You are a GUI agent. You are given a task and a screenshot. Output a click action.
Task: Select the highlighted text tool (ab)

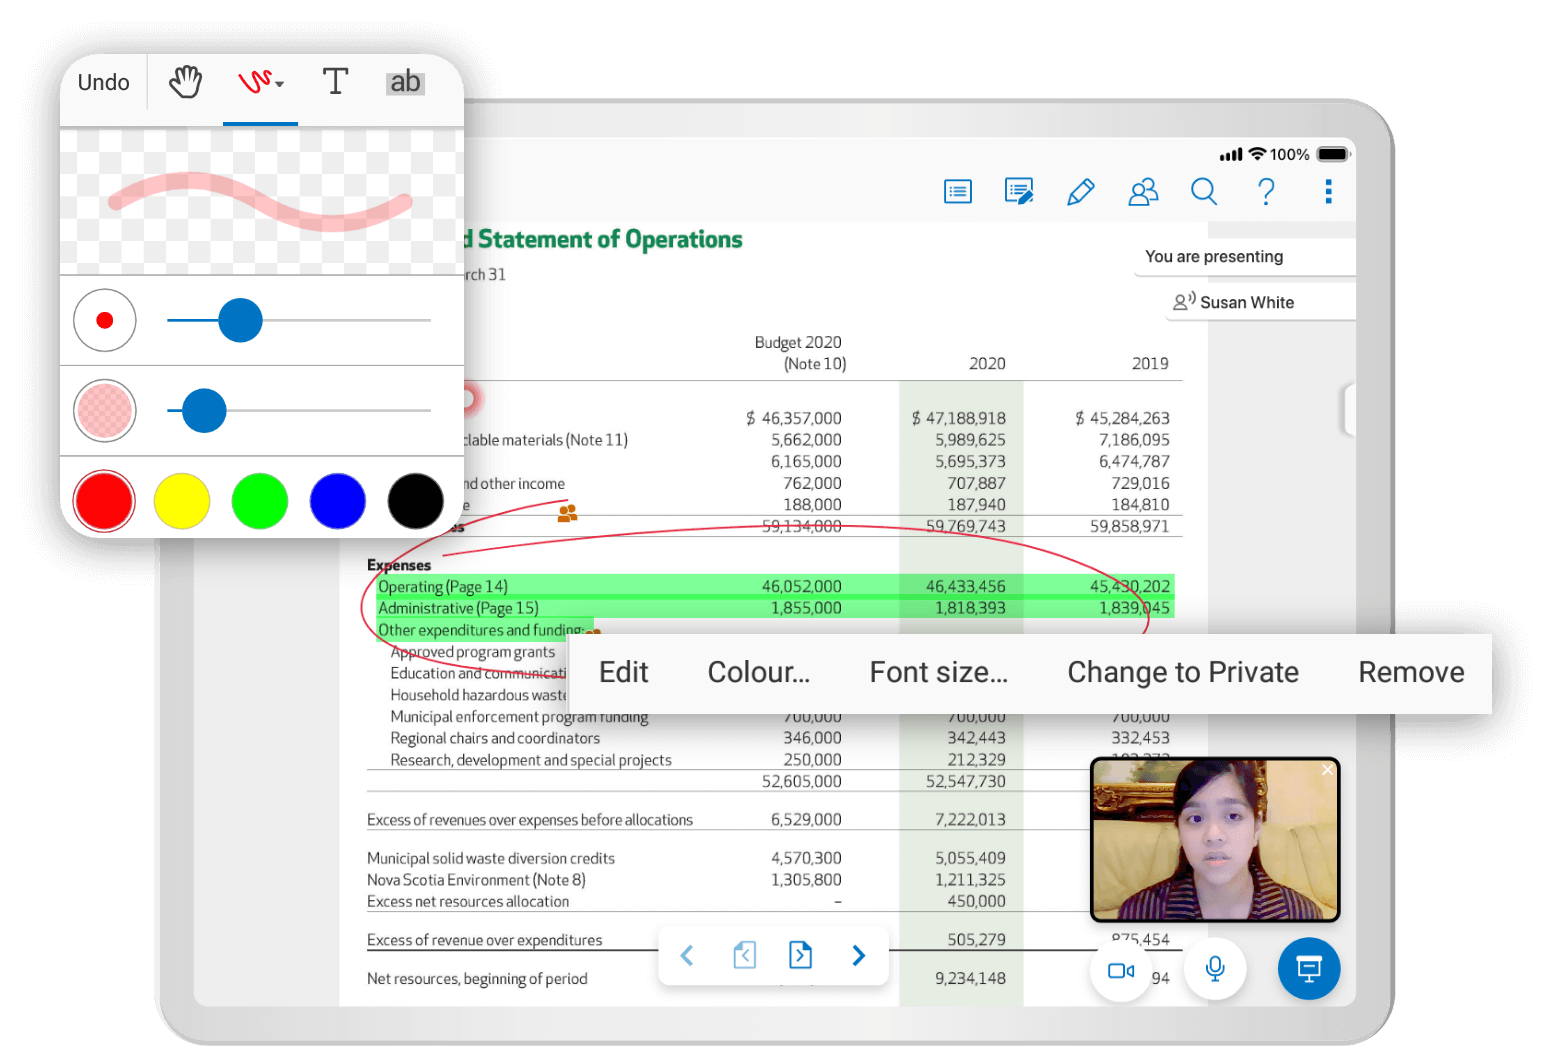pos(405,82)
